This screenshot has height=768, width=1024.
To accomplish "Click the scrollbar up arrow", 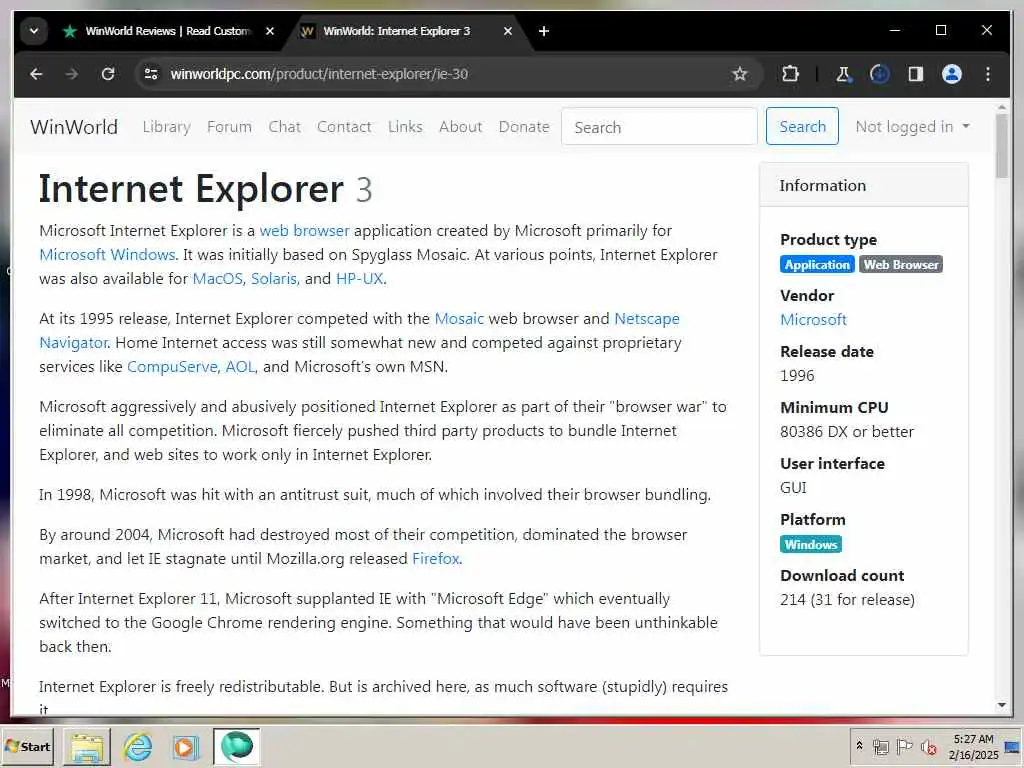I will point(1002,107).
